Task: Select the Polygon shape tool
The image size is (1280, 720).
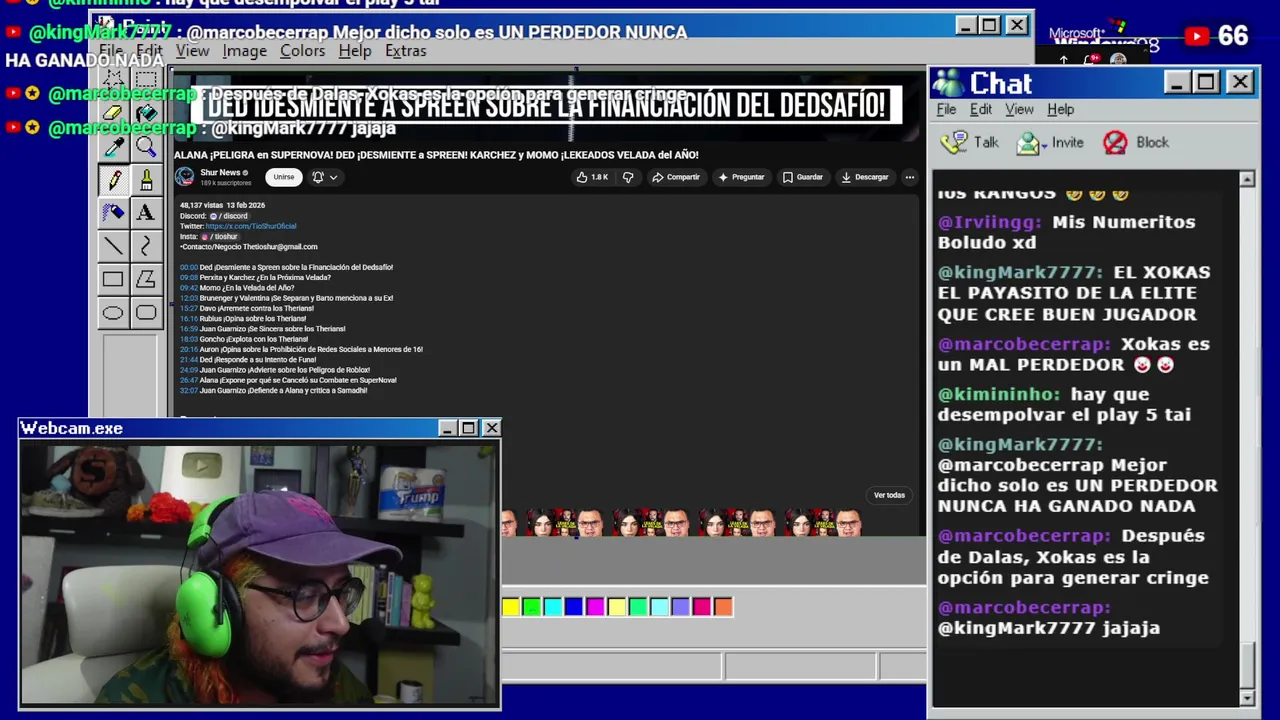Action: pyautogui.click(x=146, y=280)
